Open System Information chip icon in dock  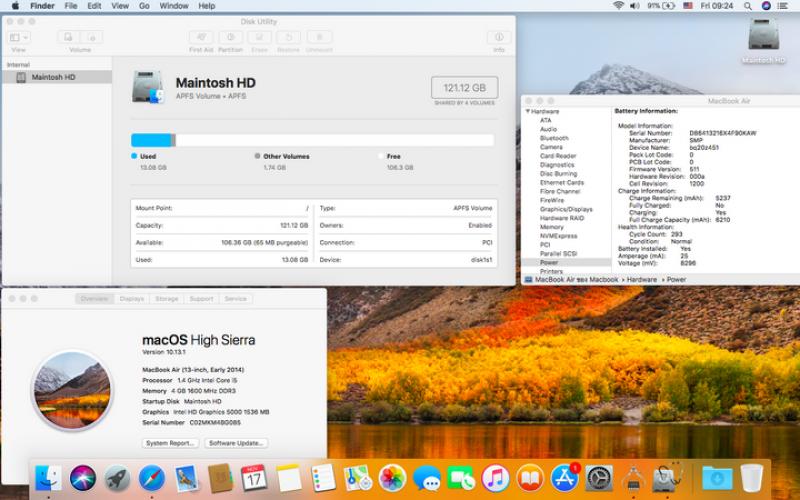click(x=633, y=479)
